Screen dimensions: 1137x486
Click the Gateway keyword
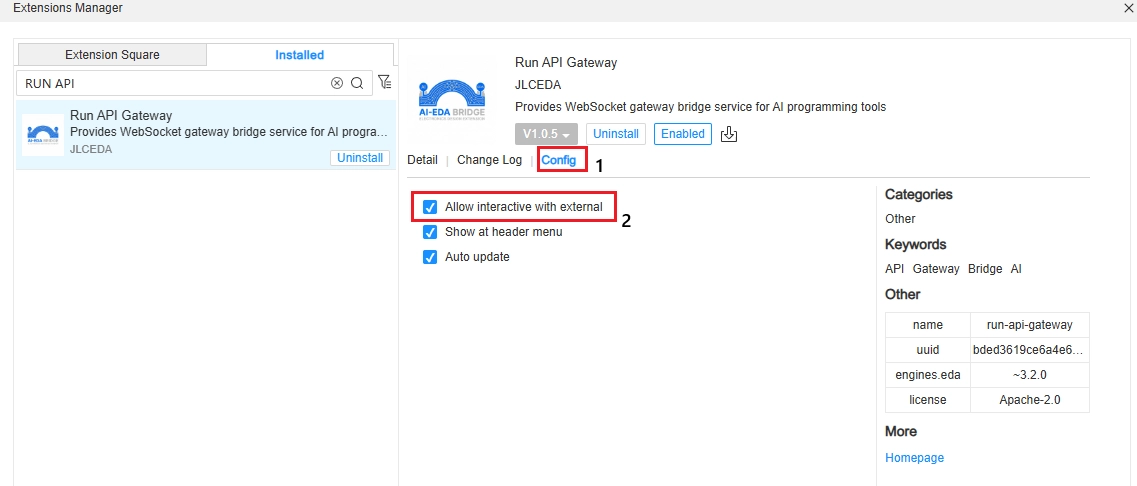[x=935, y=268]
